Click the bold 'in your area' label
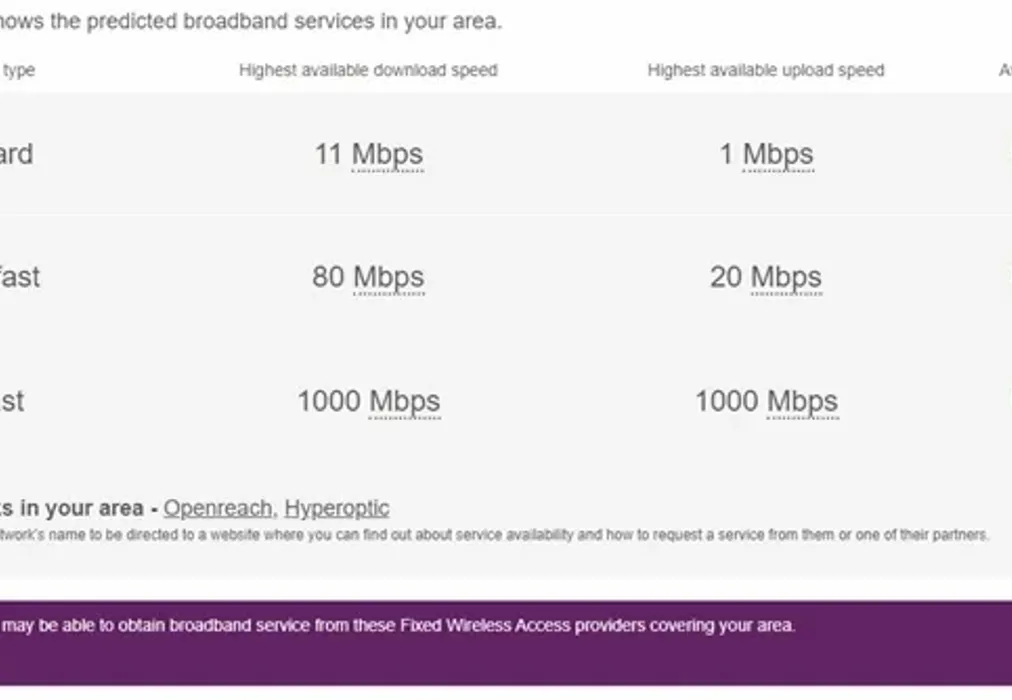This screenshot has width=1012, height=700. (x=75, y=508)
